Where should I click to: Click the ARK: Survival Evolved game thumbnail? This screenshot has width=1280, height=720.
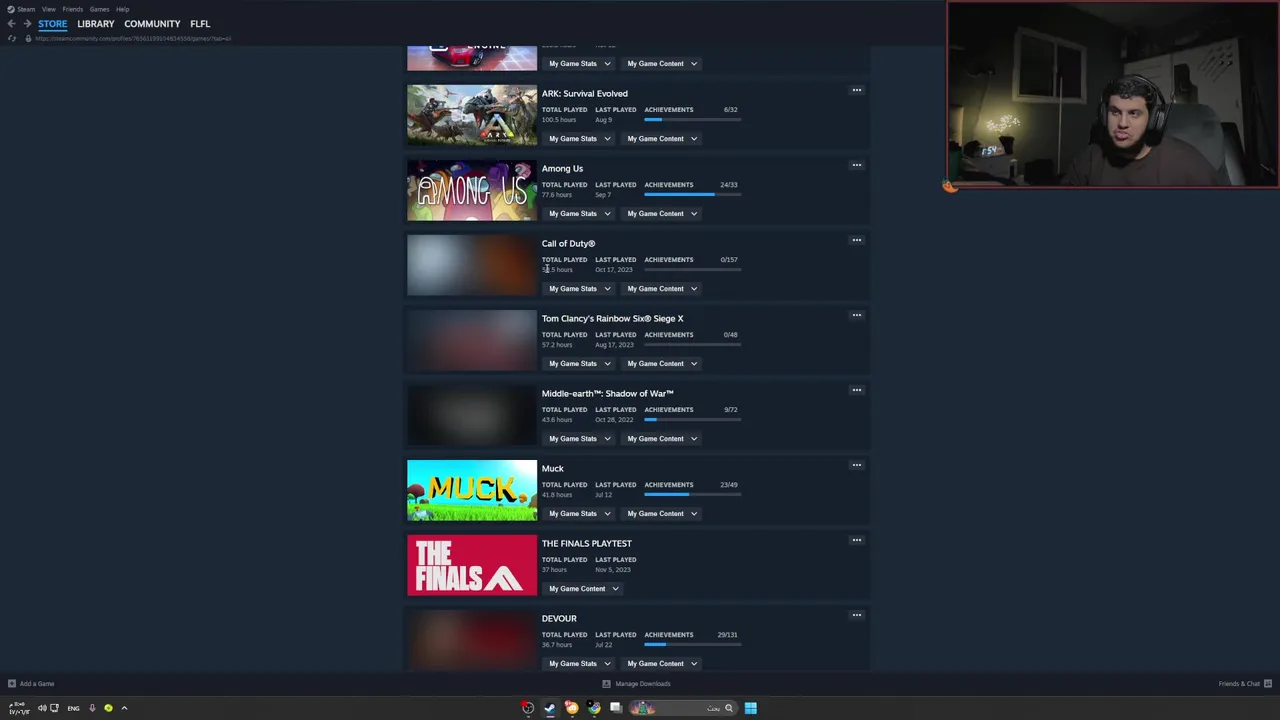pos(472,115)
